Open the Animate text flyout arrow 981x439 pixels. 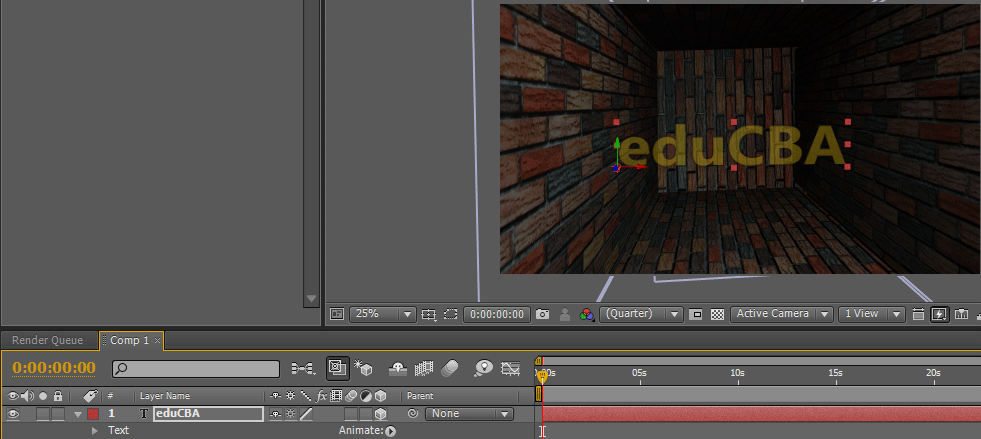pyautogui.click(x=390, y=430)
